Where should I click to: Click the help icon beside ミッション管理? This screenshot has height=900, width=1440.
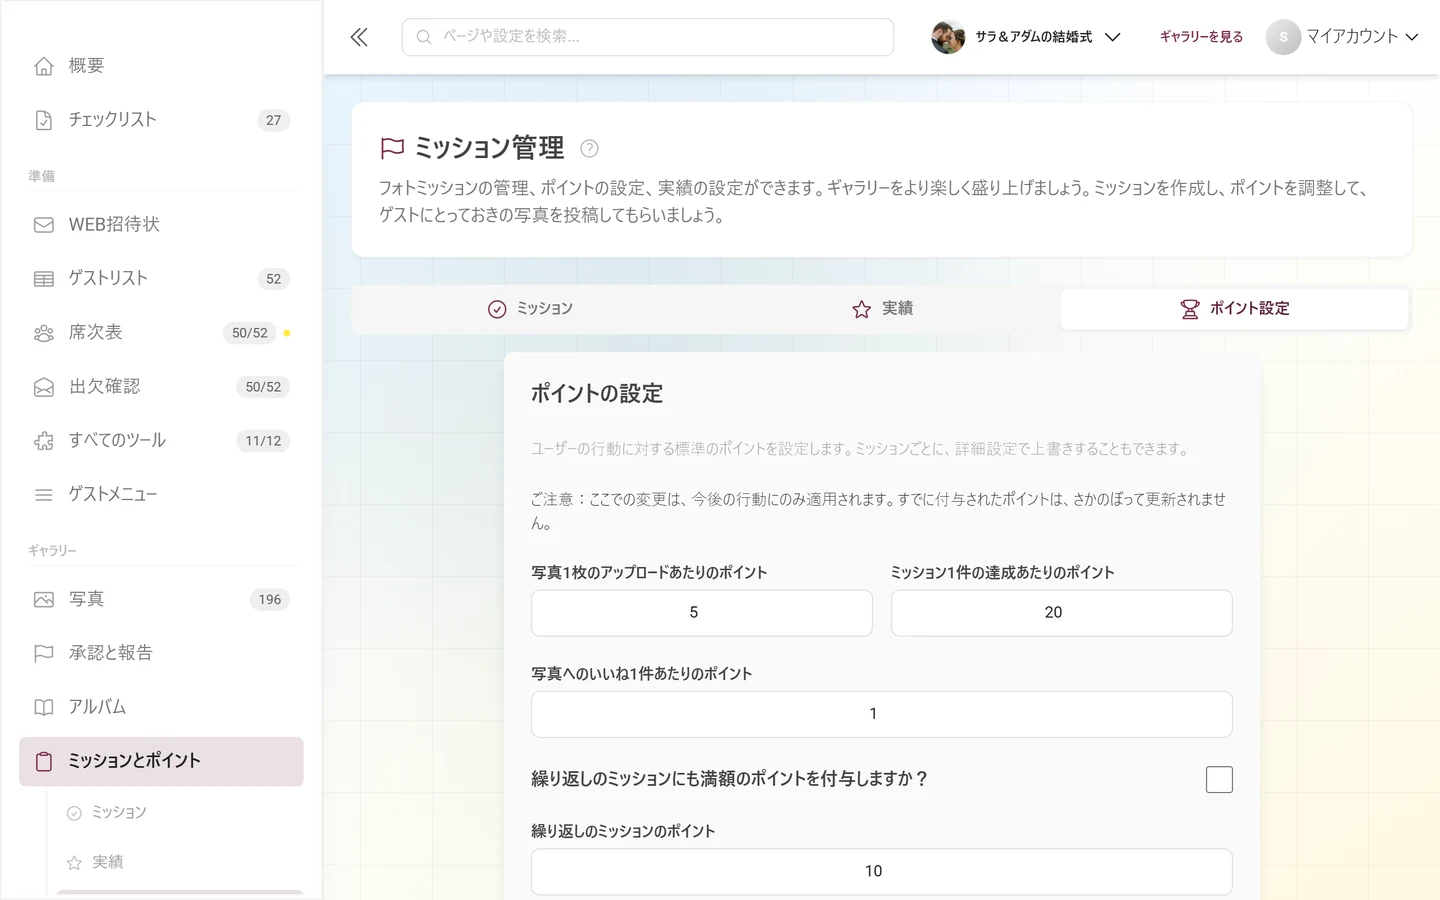590,148
